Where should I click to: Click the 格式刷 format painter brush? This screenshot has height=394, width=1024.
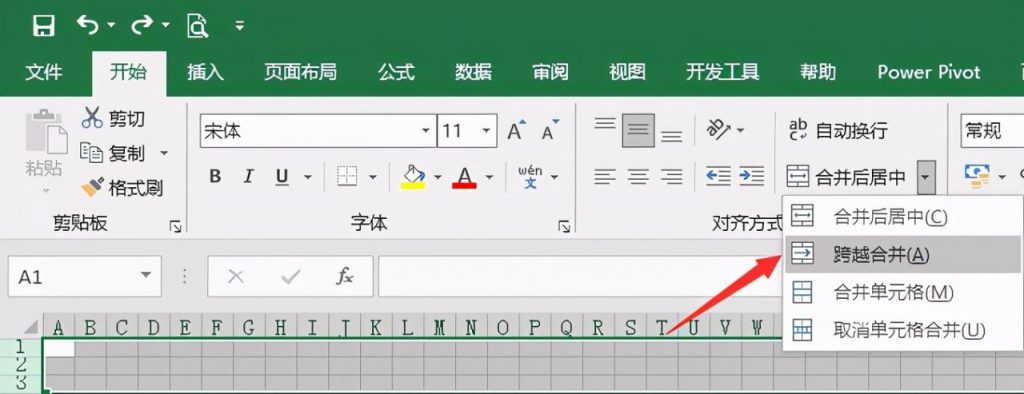coord(121,188)
